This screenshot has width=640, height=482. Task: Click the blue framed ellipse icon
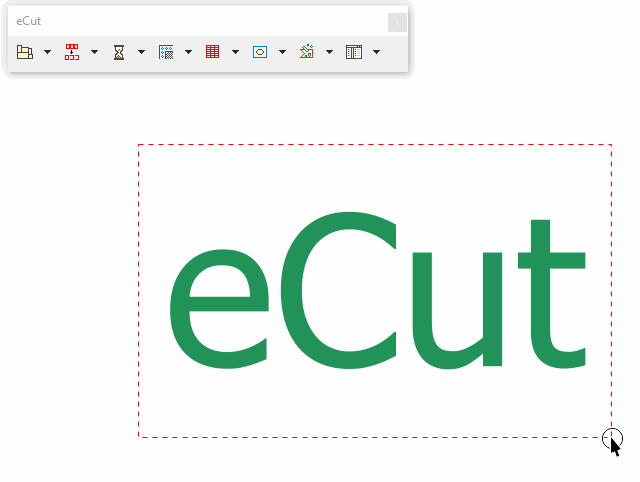pos(260,52)
